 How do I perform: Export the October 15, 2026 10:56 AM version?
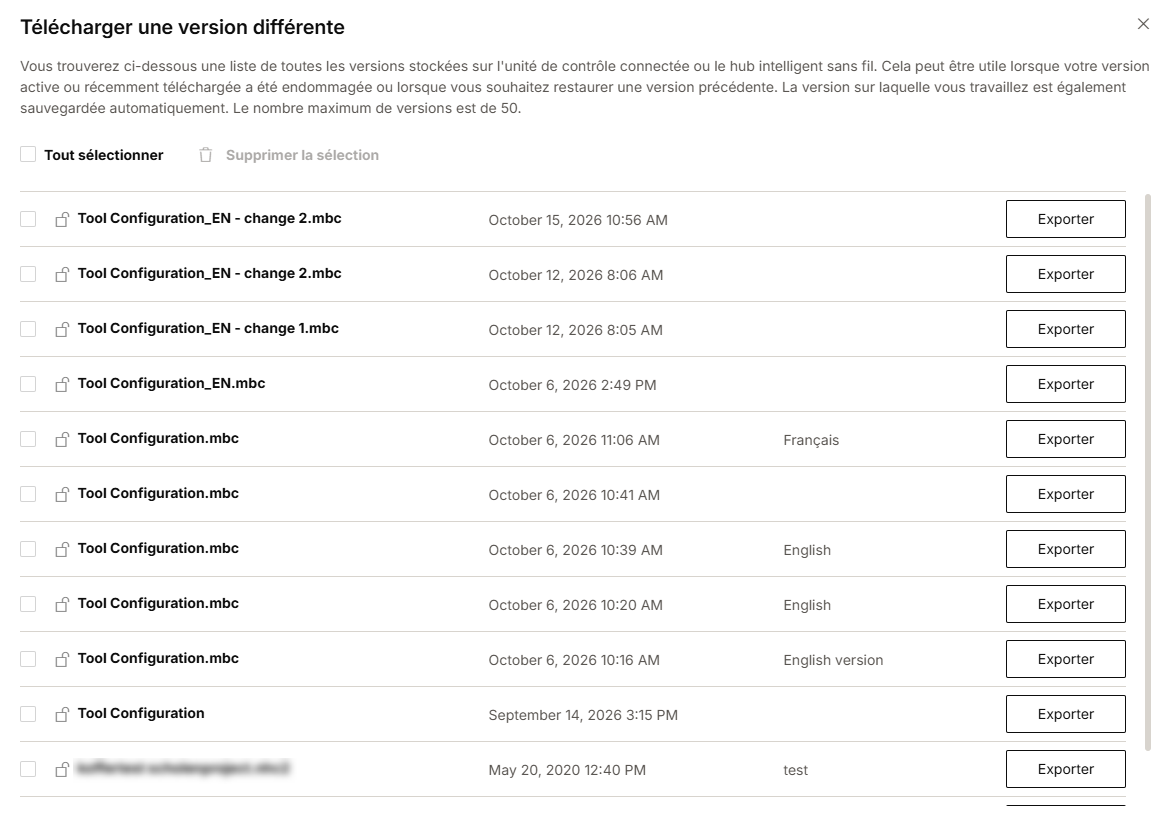pyautogui.click(x=1065, y=219)
